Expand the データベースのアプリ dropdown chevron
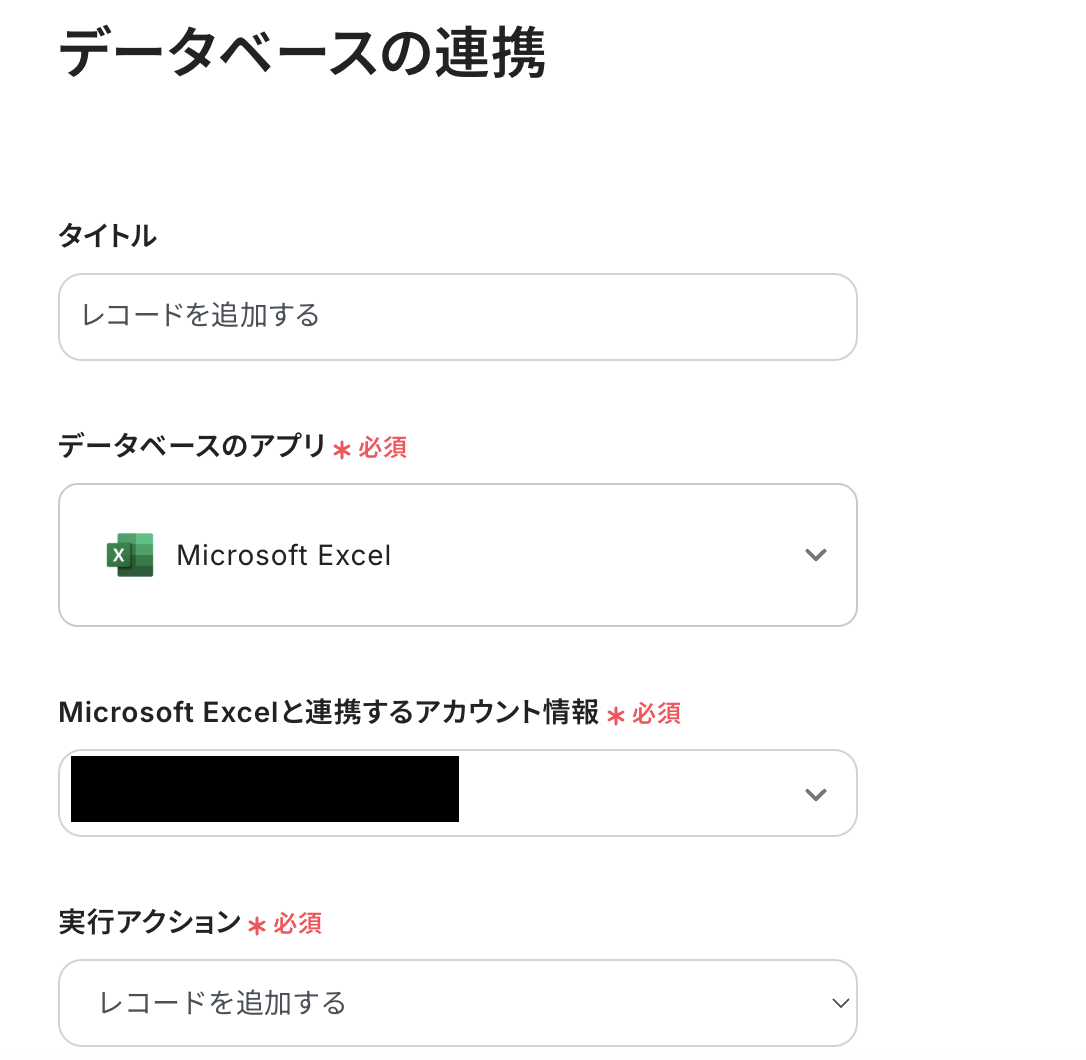This screenshot has width=1086, height=1060. pos(816,555)
